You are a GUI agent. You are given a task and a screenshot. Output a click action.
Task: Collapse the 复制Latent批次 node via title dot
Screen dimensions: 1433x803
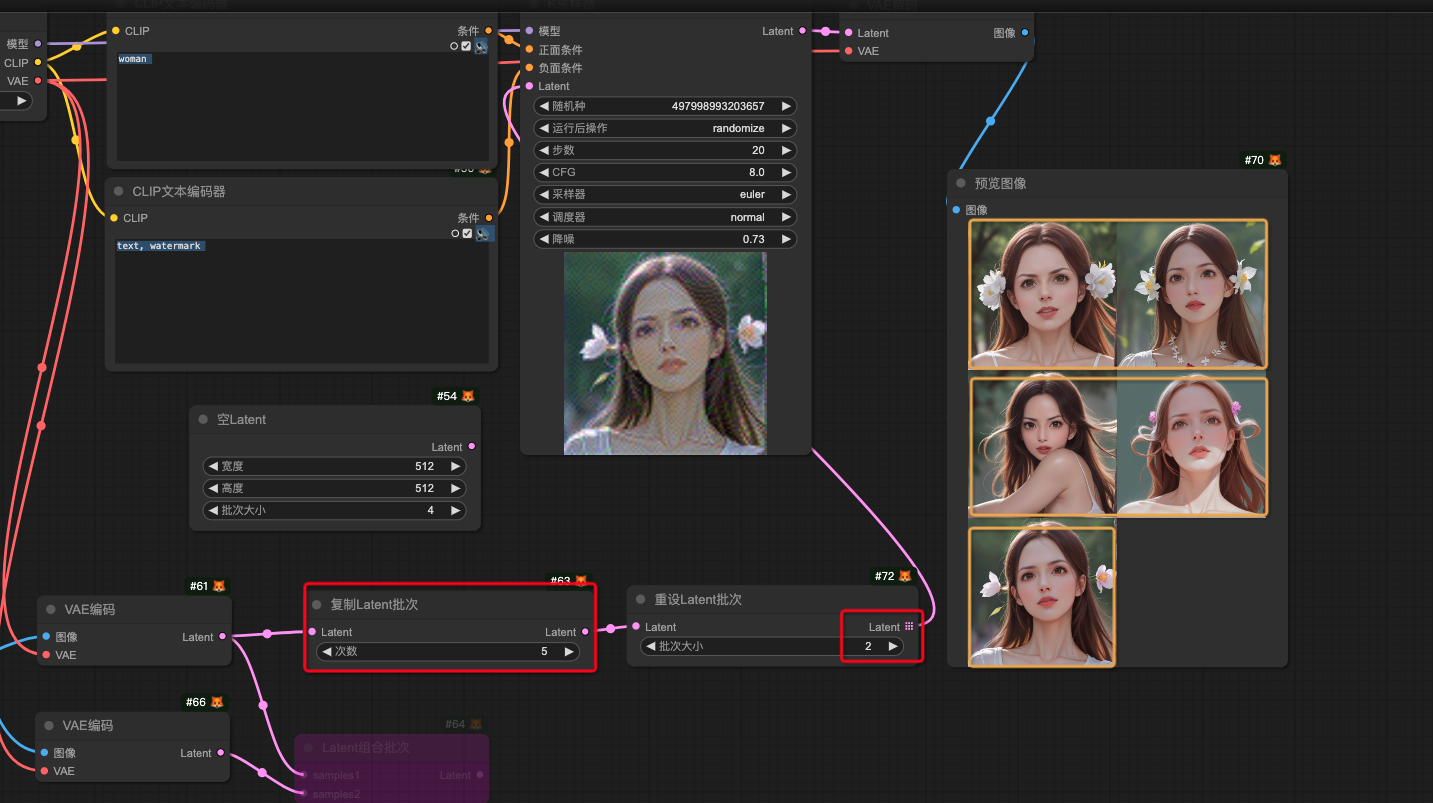(318, 605)
